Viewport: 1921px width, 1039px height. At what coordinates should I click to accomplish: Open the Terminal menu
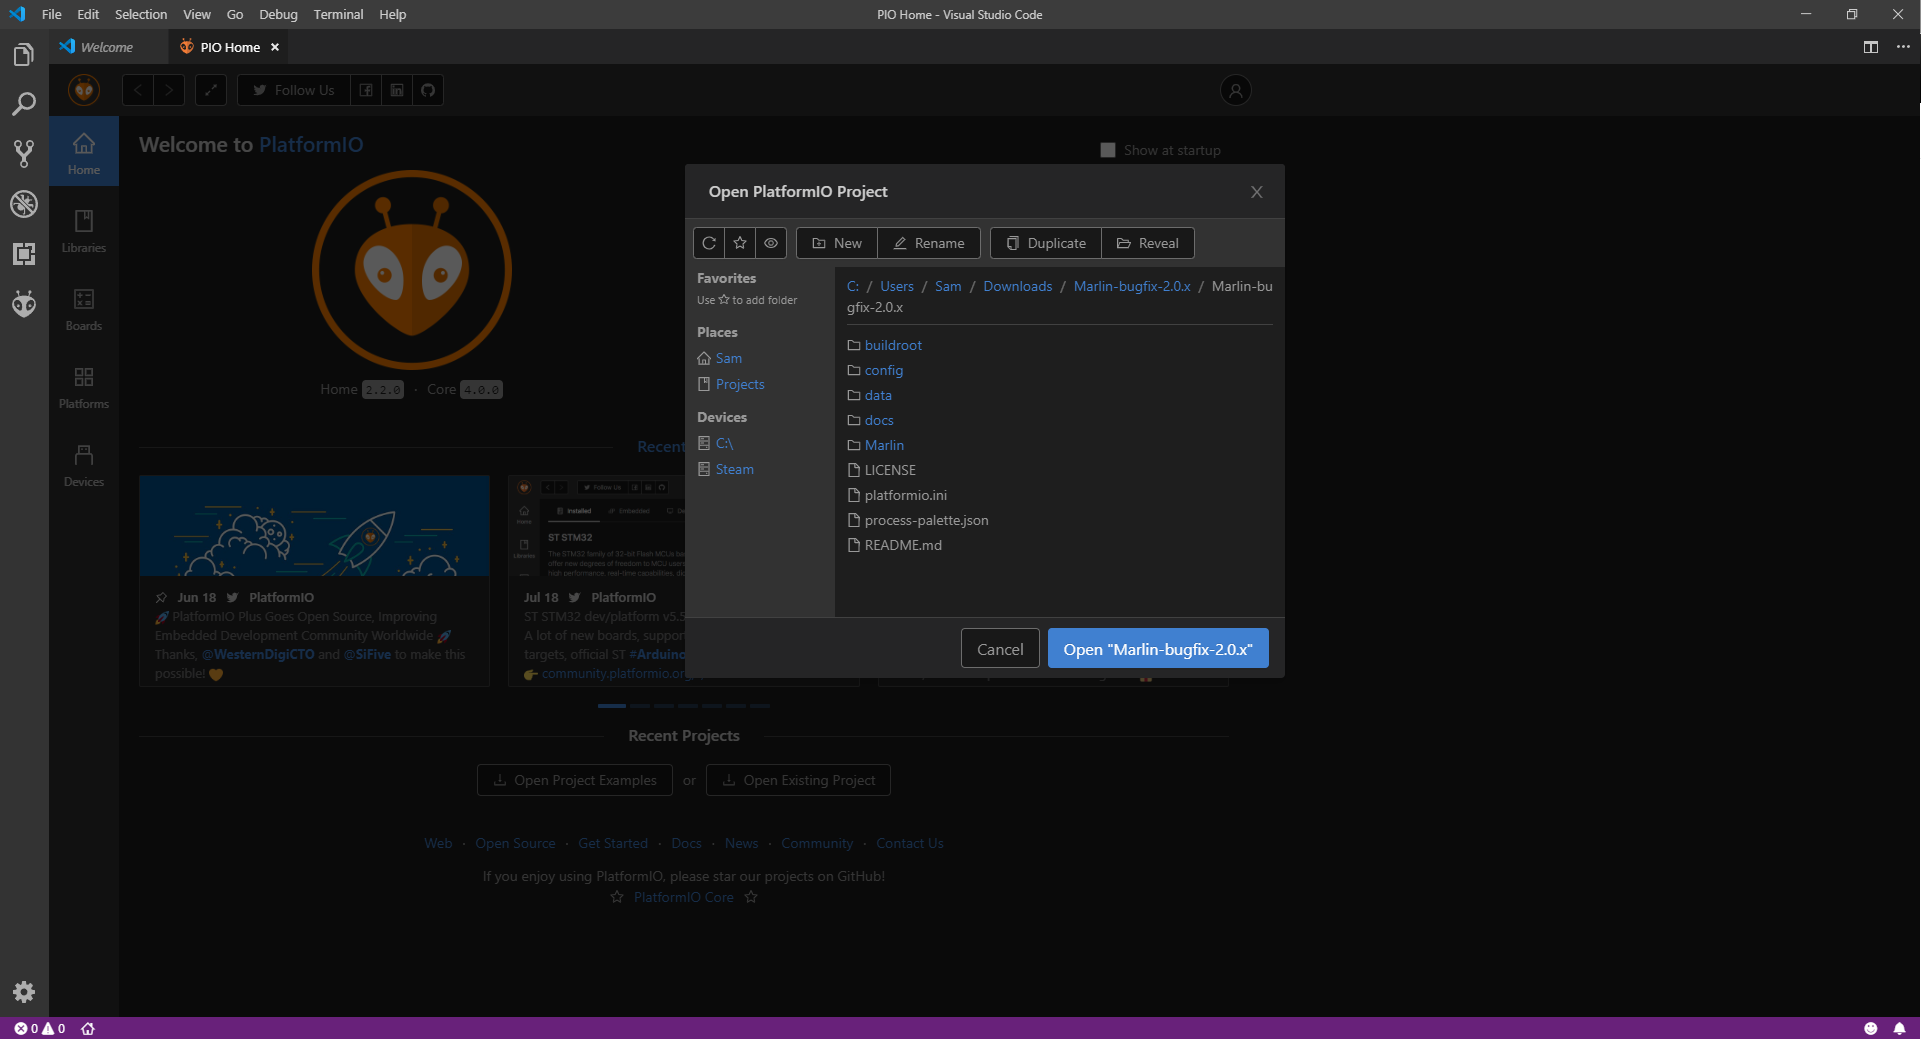338,14
